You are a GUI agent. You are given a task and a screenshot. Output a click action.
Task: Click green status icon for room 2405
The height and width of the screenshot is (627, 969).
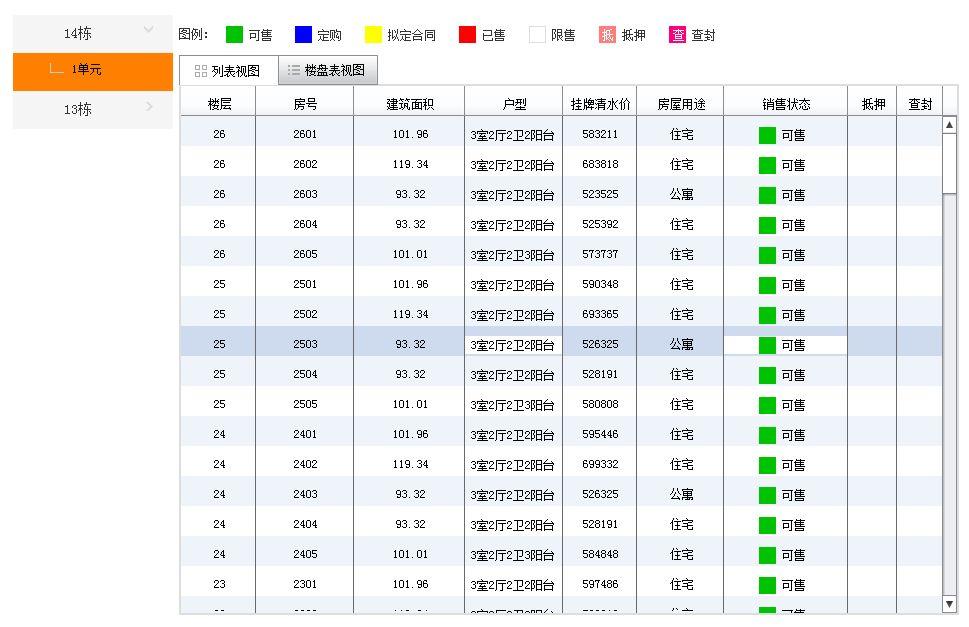tap(767, 555)
